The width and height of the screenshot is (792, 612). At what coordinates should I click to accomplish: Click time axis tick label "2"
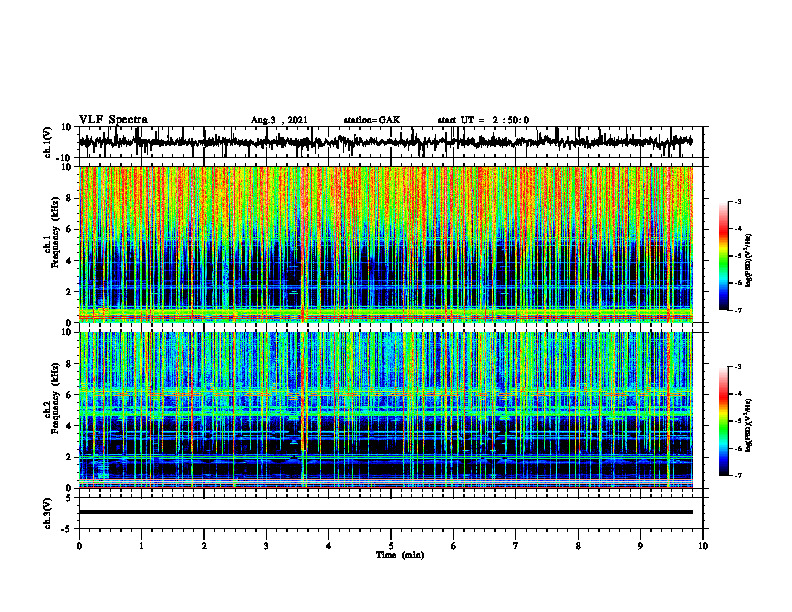204,546
